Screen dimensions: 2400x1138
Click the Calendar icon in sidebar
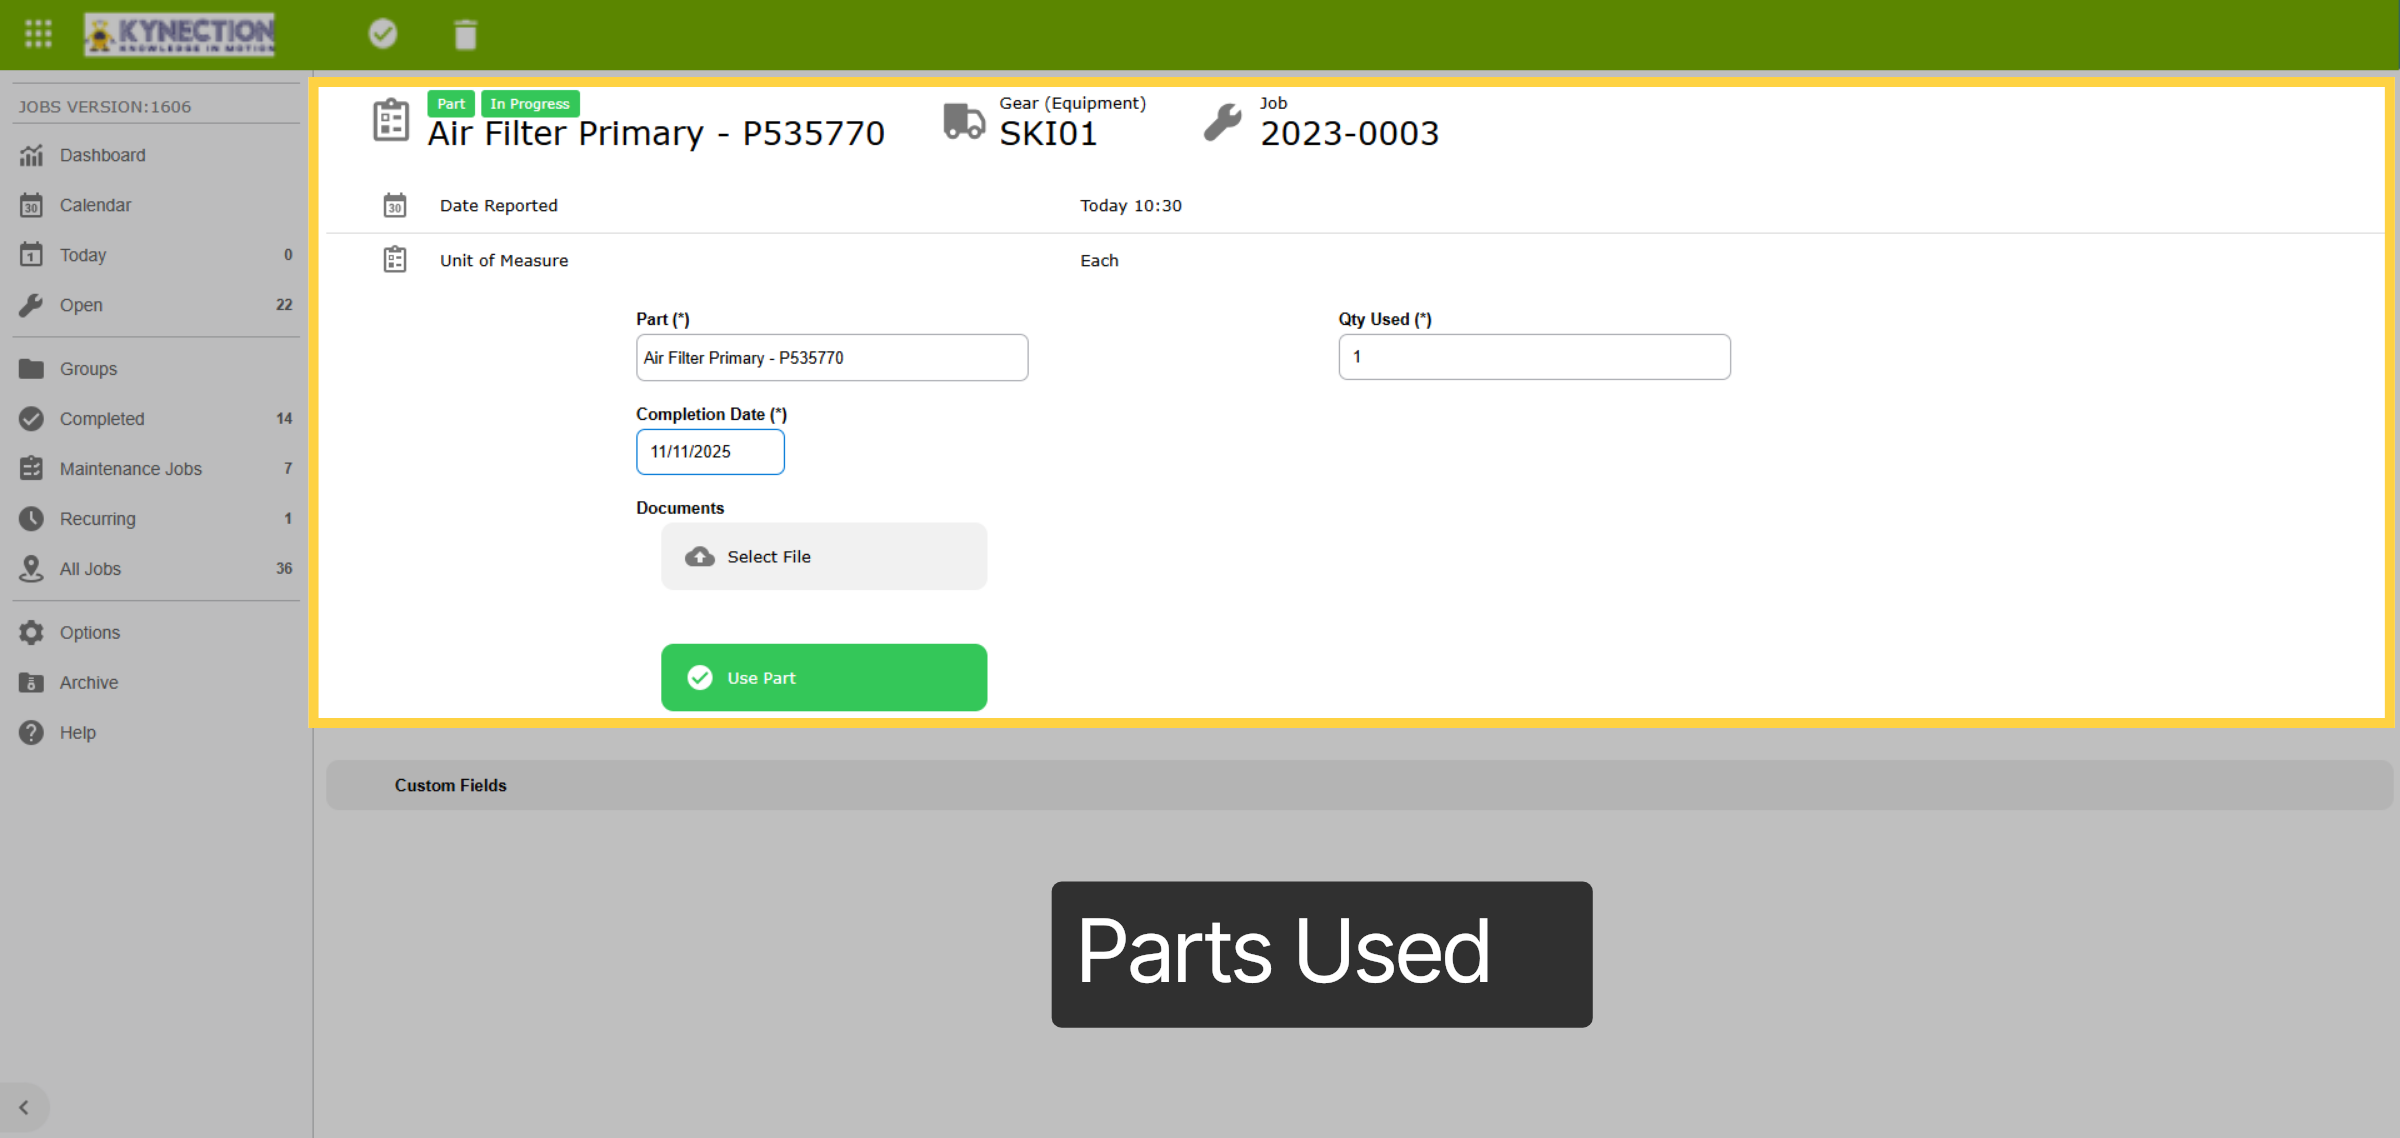click(32, 205)
